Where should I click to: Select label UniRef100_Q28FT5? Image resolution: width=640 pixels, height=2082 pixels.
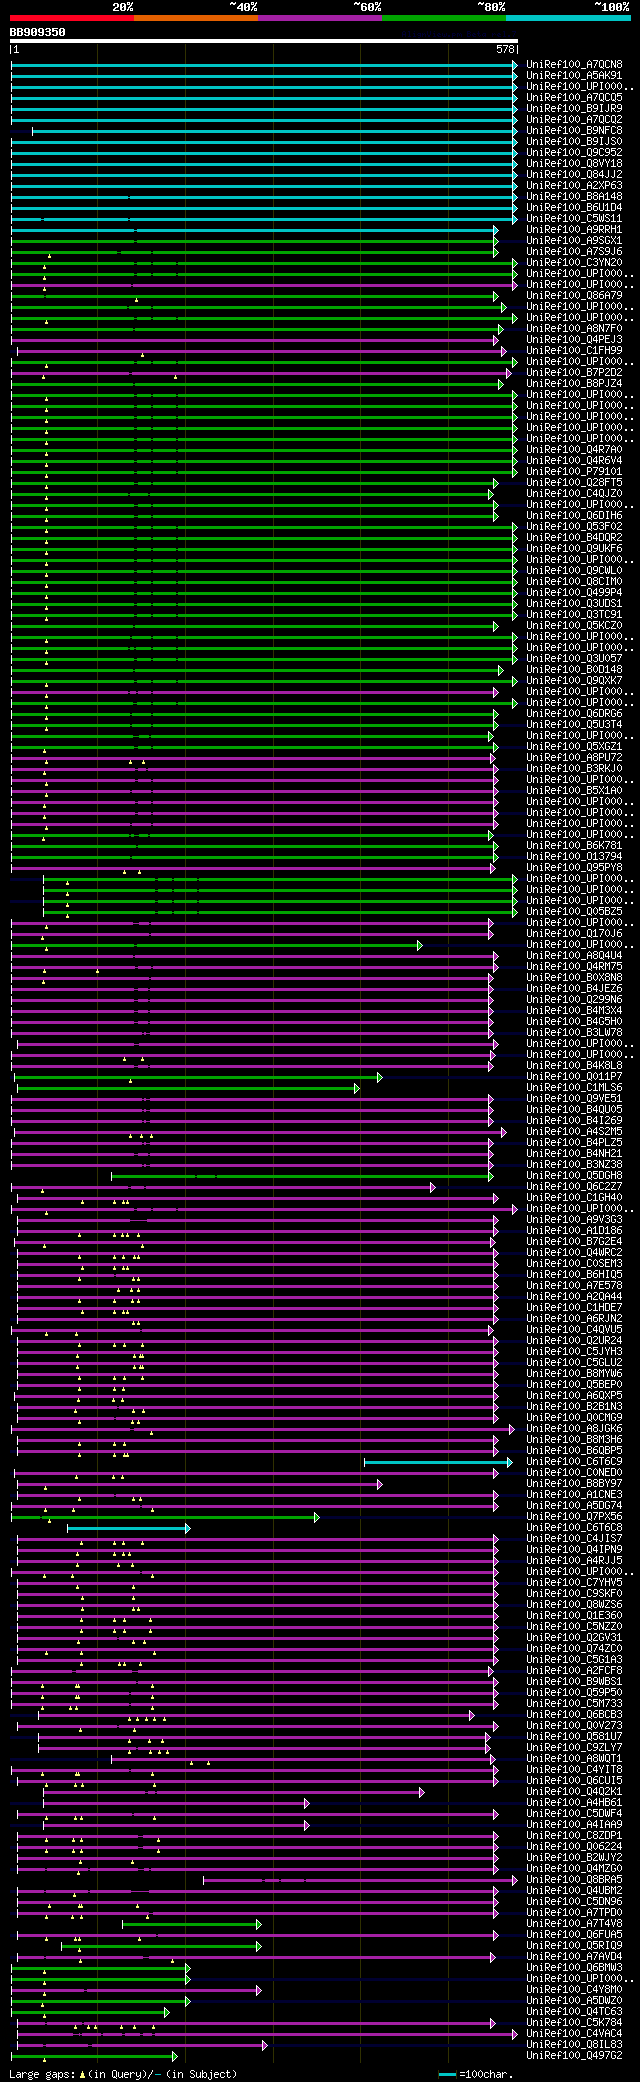click(574, 483)
